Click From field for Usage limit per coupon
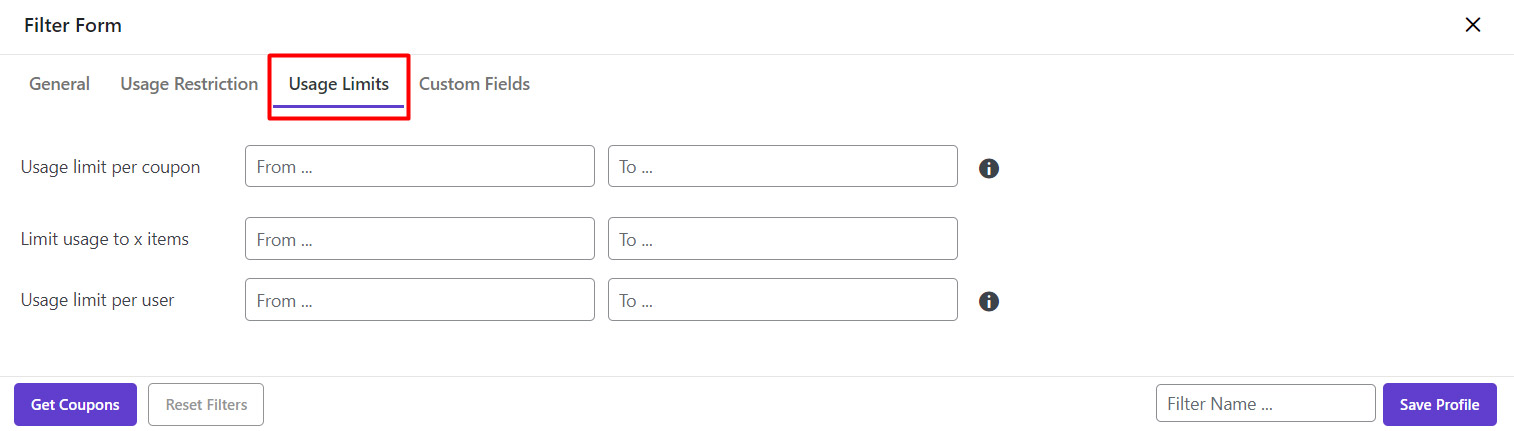This screenshot has height=431, width=1514. tap(419, 167)
